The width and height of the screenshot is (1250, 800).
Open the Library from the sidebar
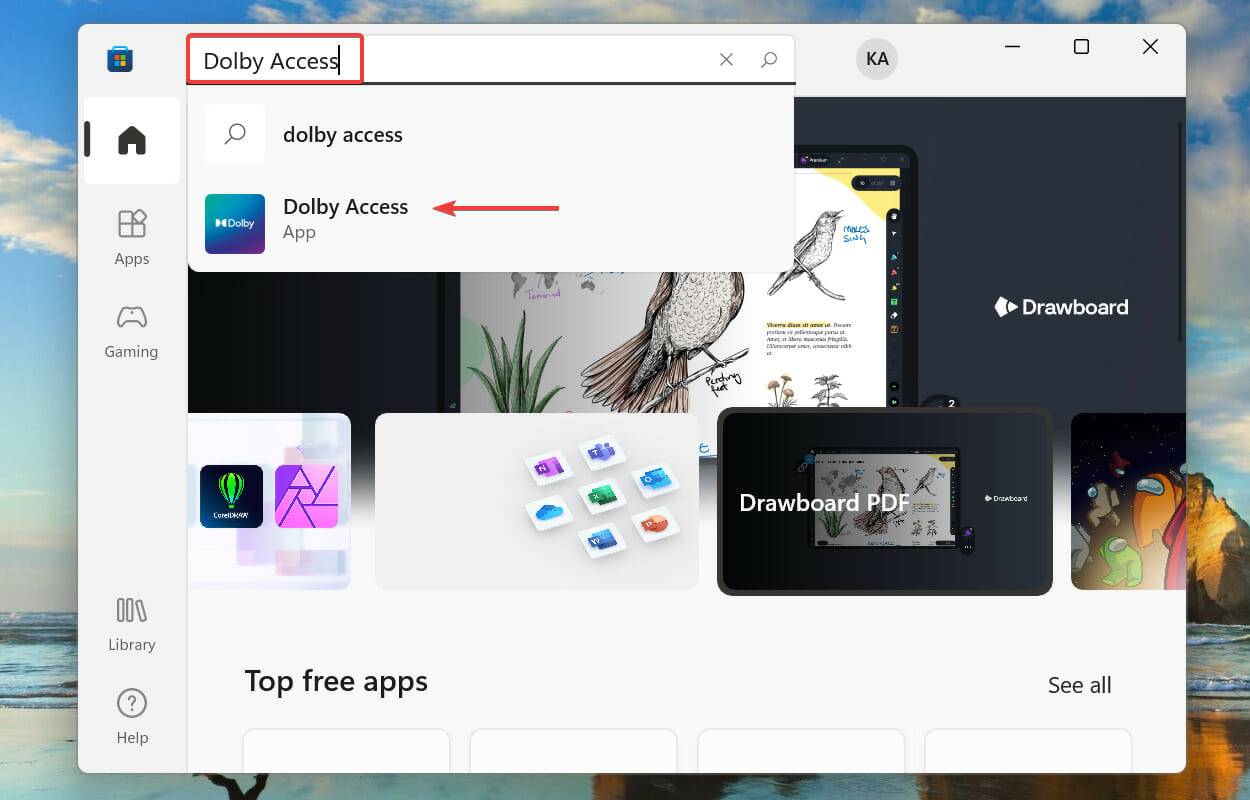pos(131,620)
